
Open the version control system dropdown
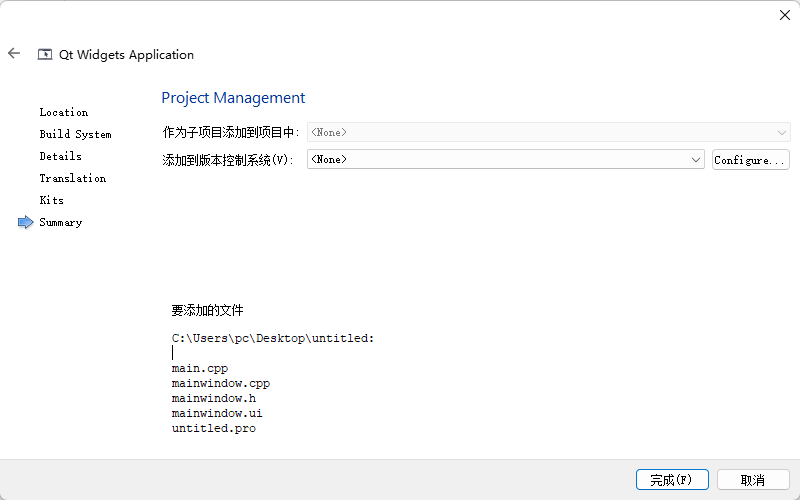[x=505, y=160]
